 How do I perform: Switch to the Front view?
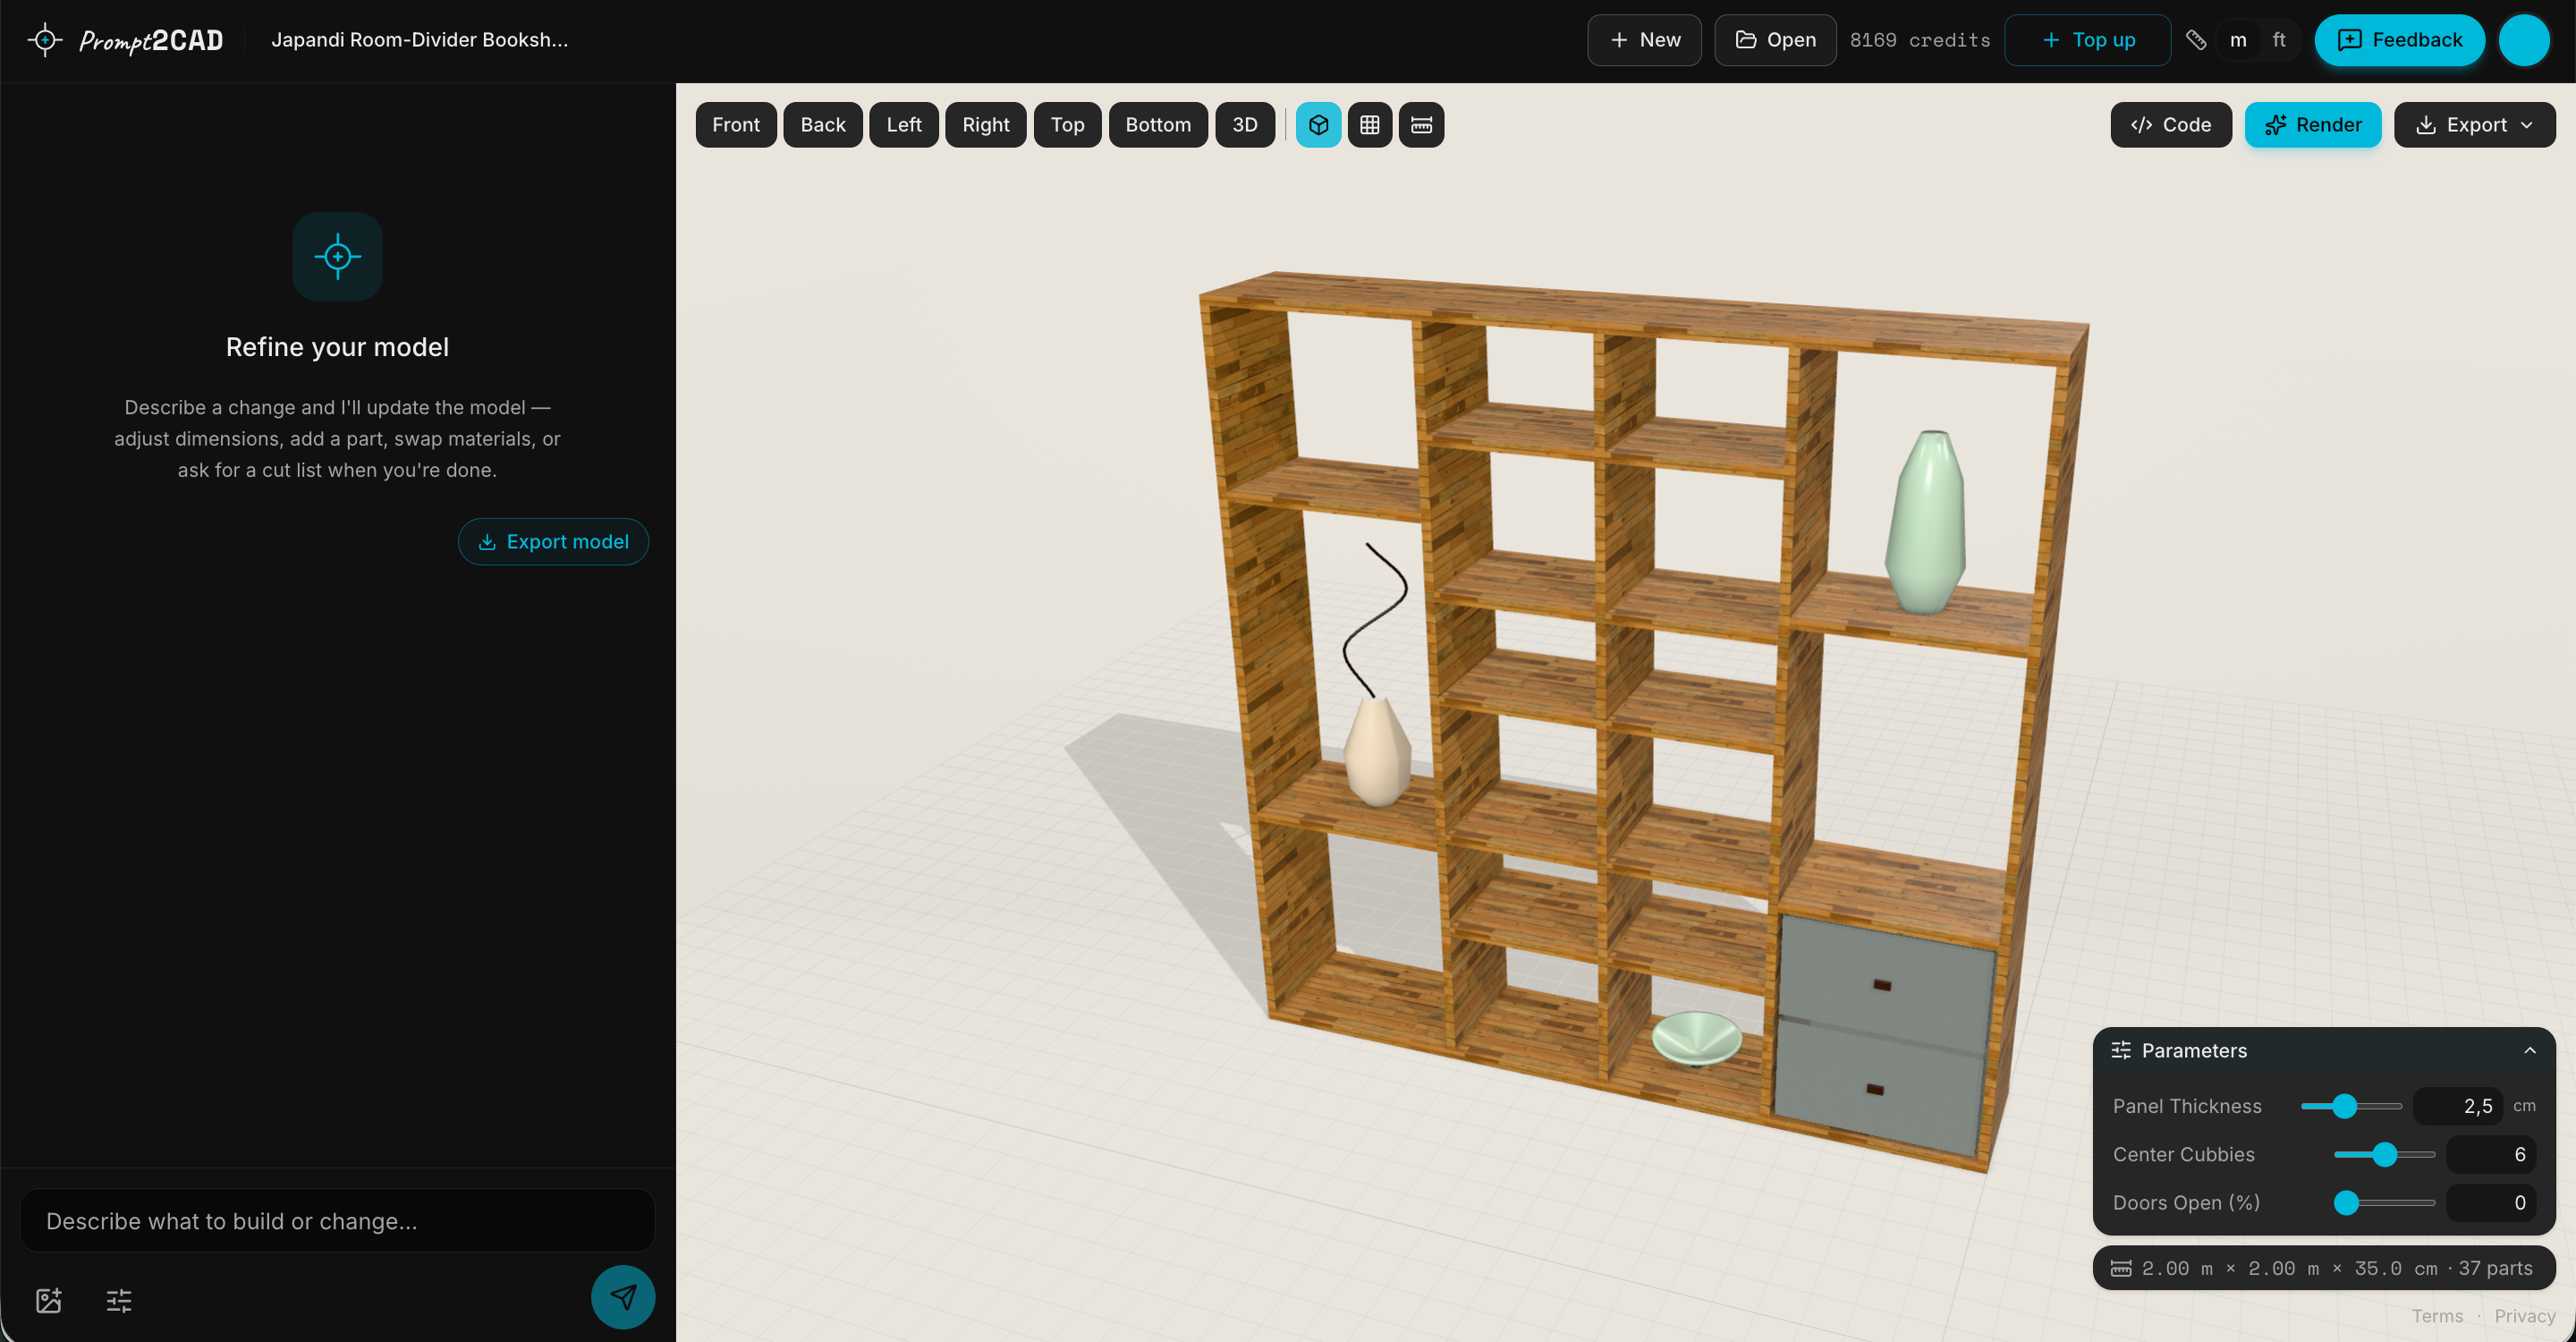[735, 125]
